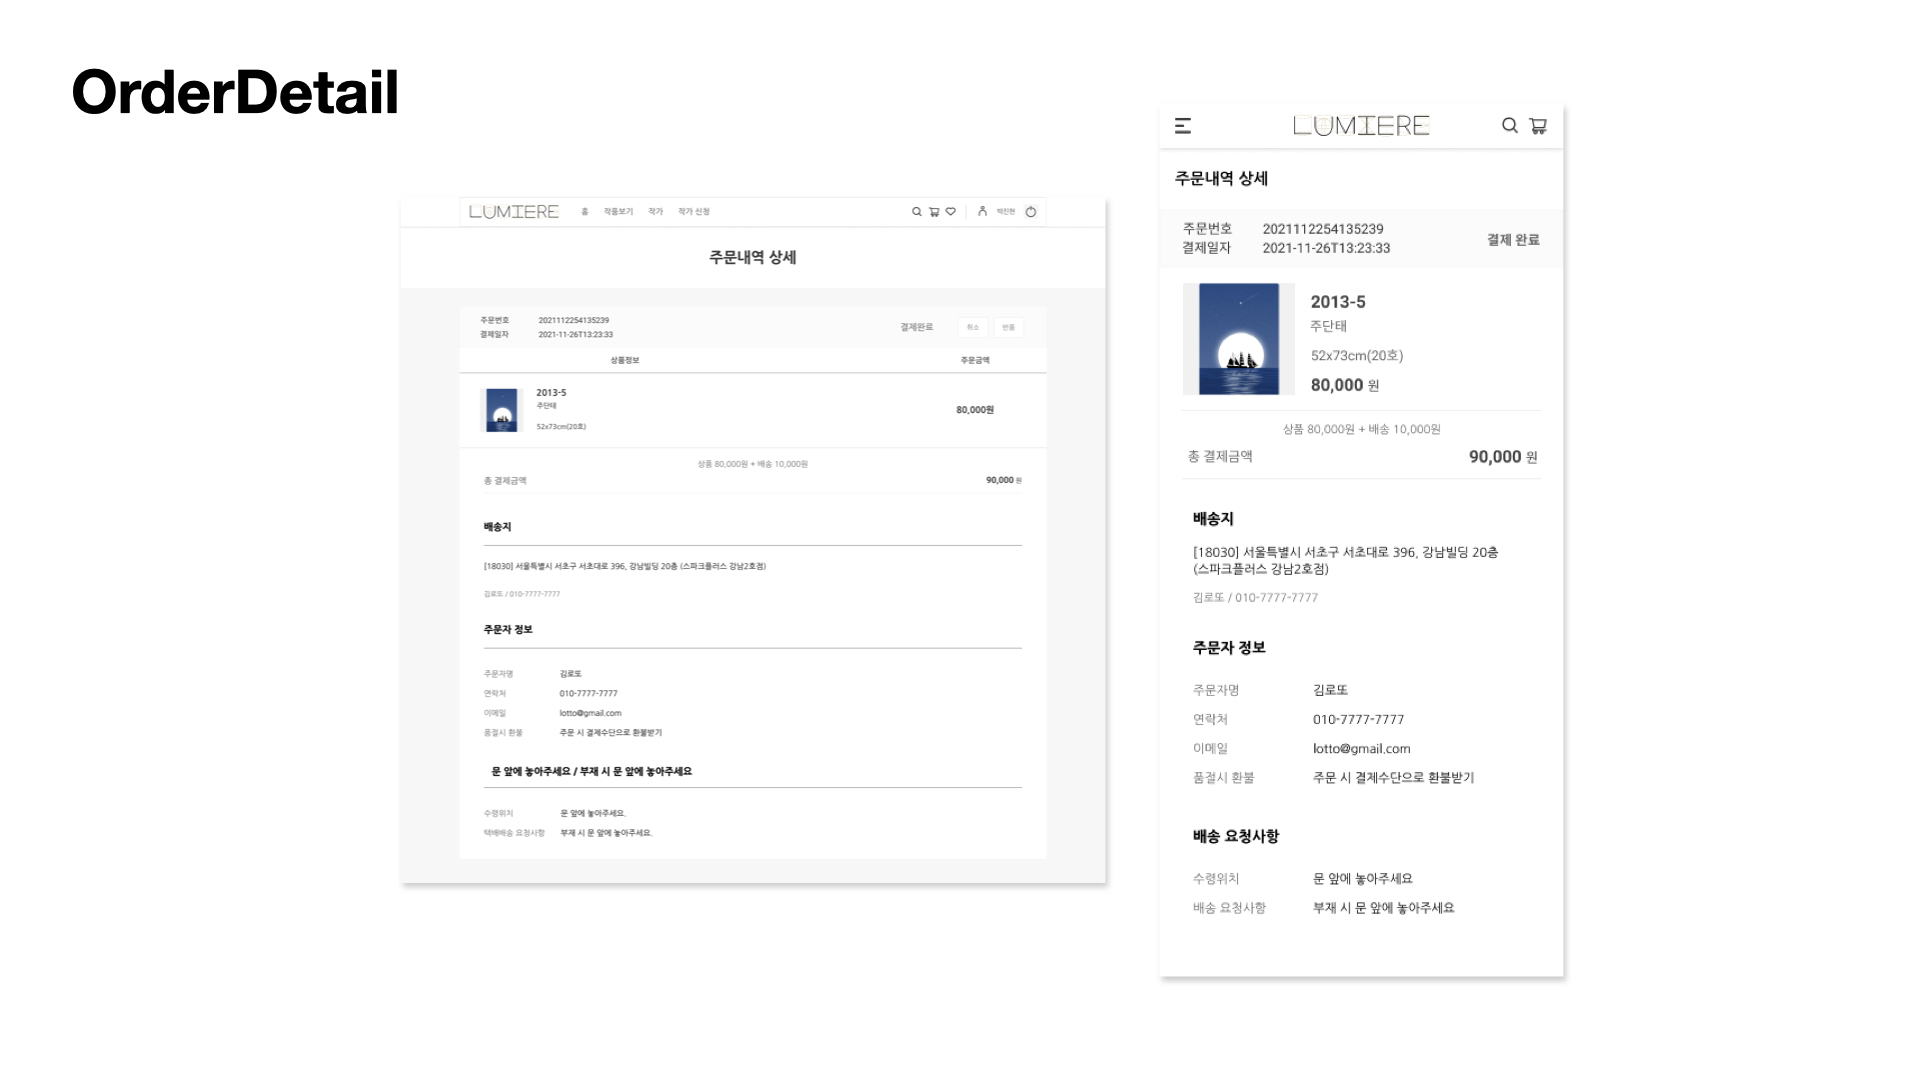
Task: Click the search icon in the desktop header
Action: (x=916, y=212)
